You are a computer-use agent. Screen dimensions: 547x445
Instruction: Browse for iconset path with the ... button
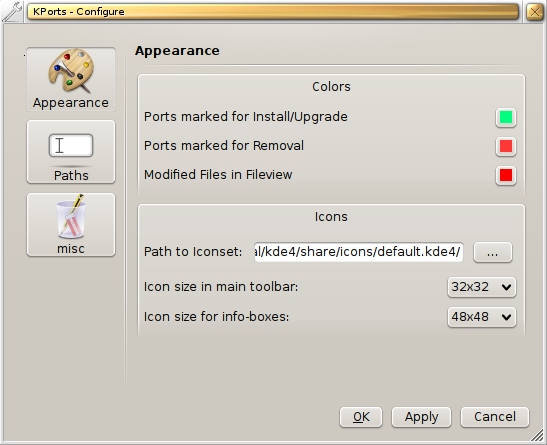[x=493, y=252]
